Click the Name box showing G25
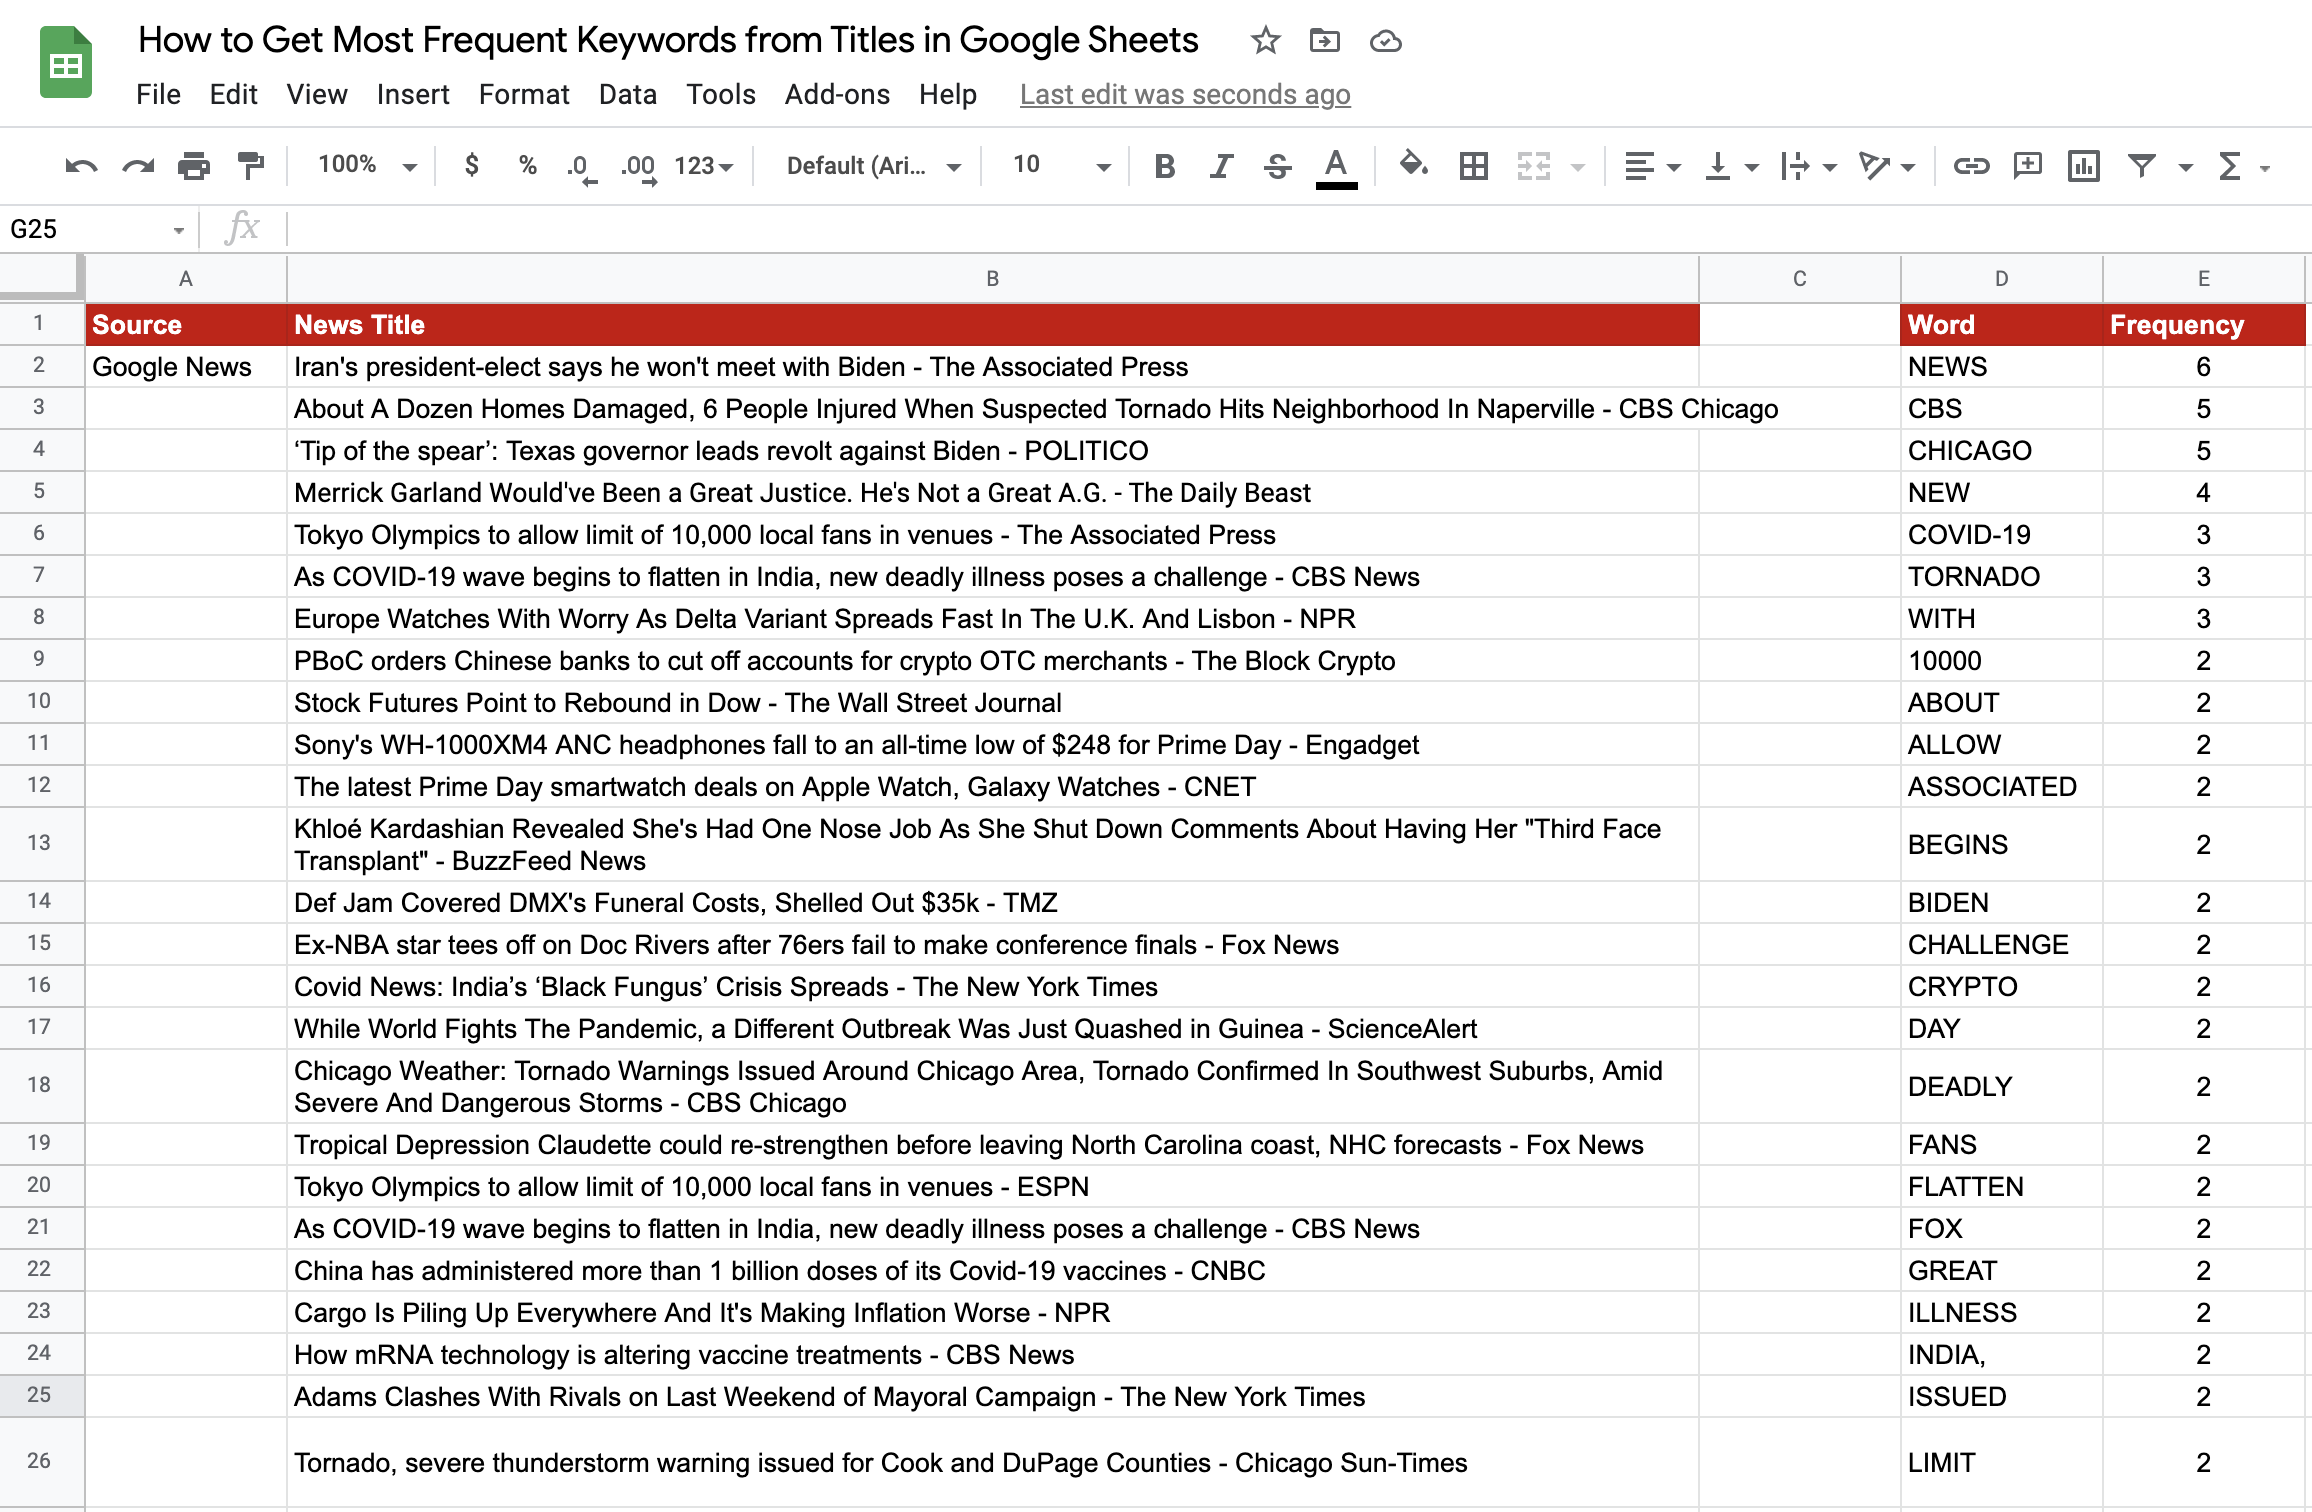This screenshot has width=2312, height=1512. click(x=85, y=230)
